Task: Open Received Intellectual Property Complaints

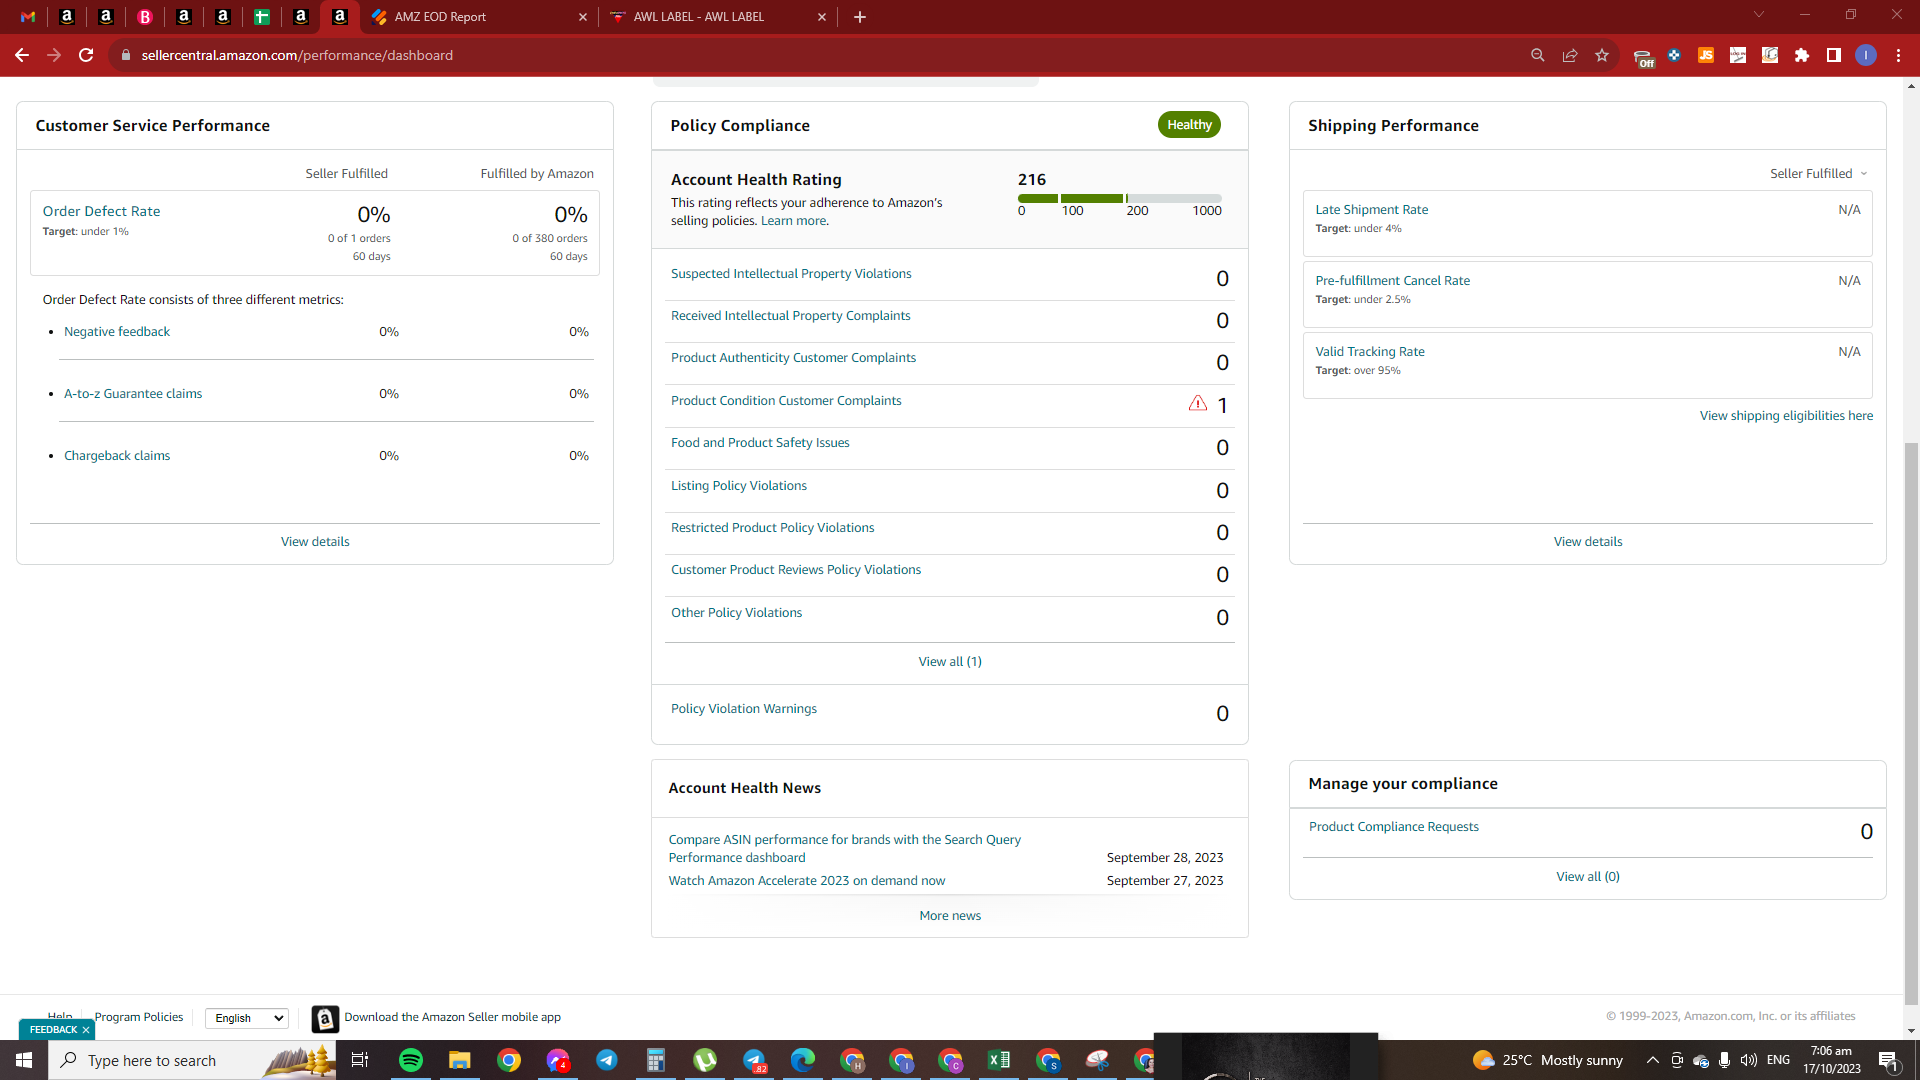Action: pos(790,316)
